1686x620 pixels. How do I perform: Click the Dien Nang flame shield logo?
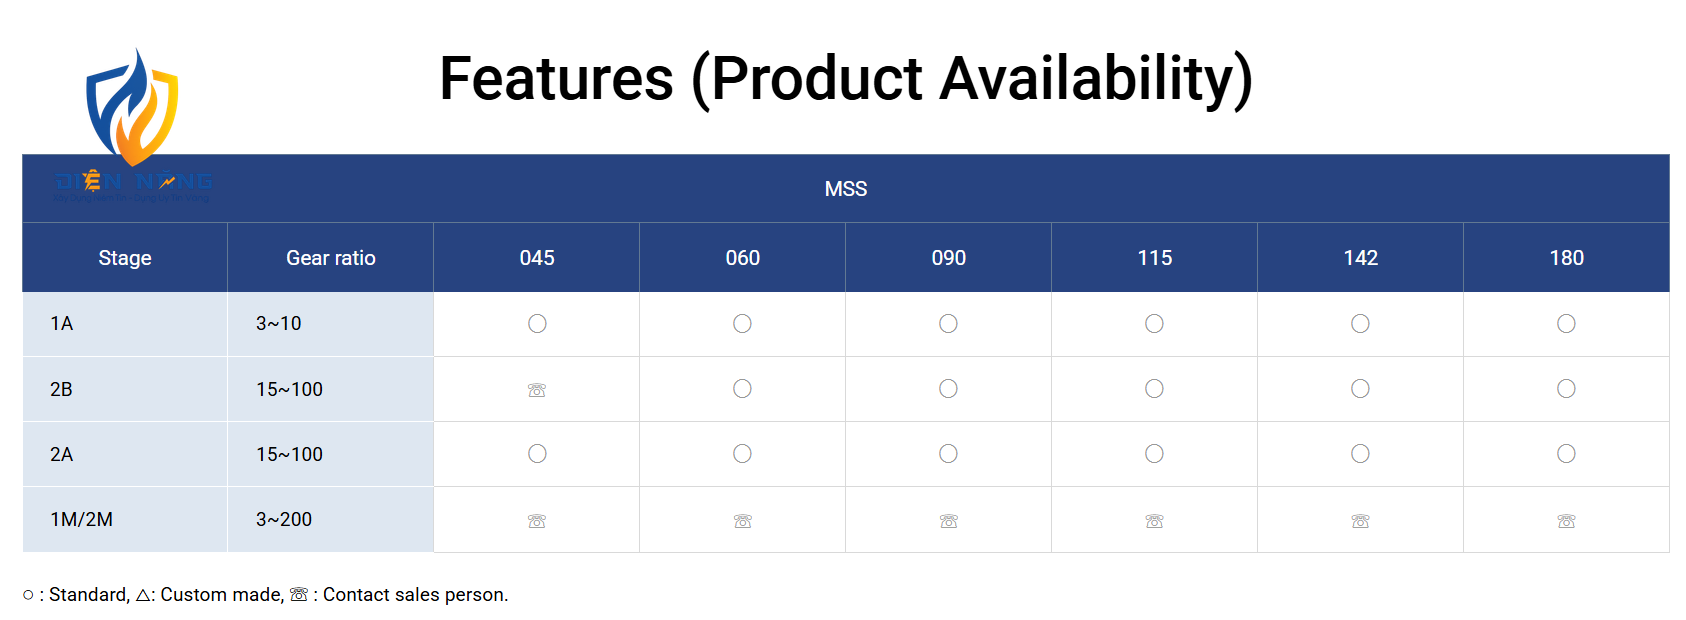pyautogui.click(x=133, y=125)
